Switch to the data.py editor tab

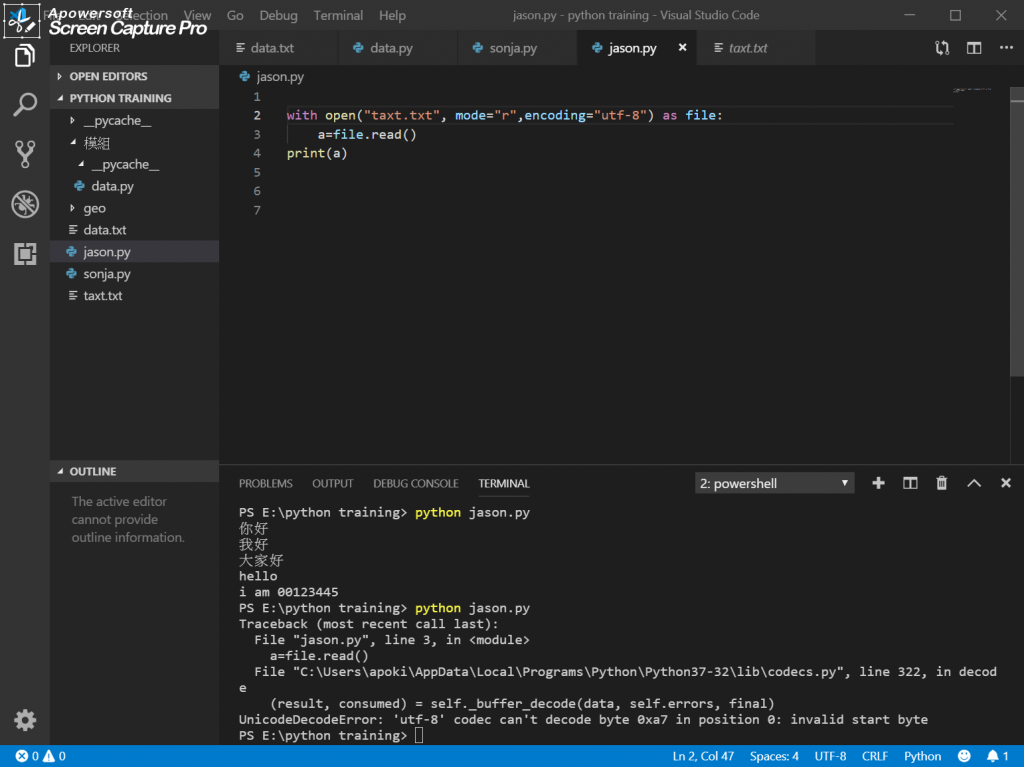[x=398, y=48]
